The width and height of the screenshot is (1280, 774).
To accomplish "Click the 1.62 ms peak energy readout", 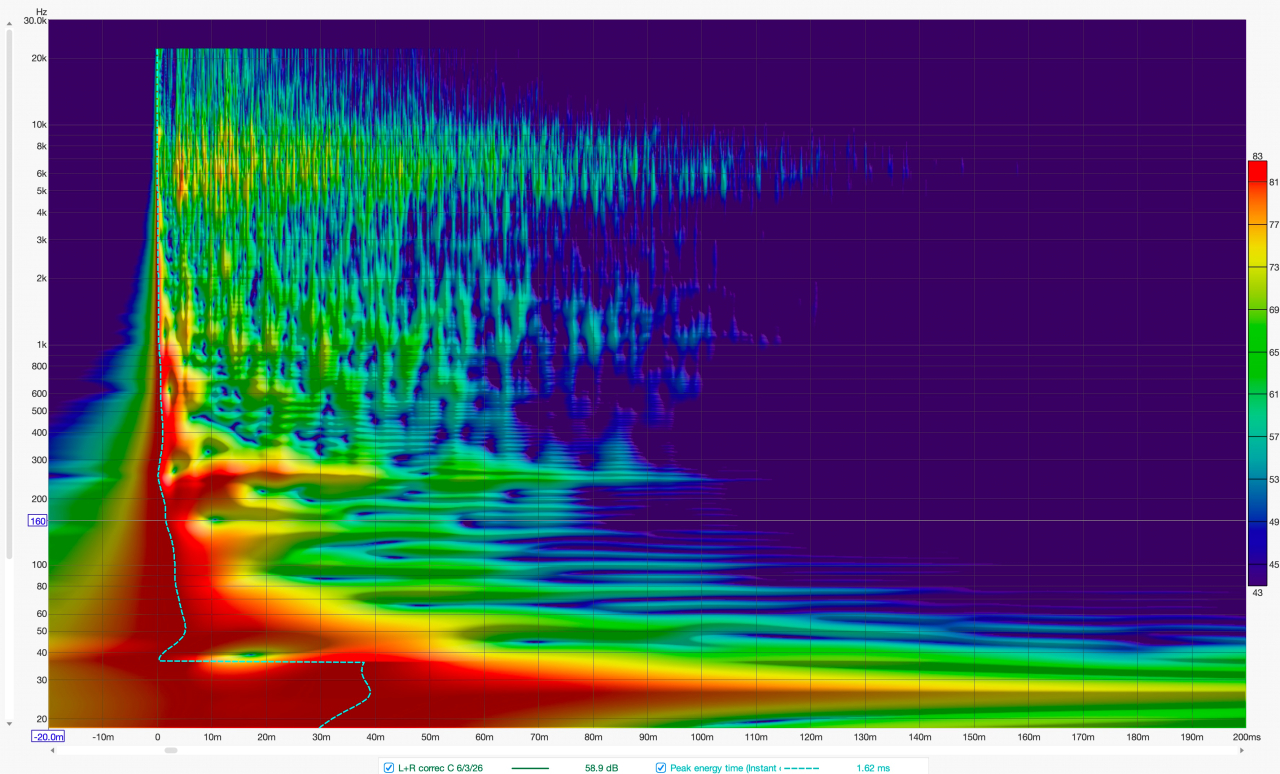I will tap(873, 768).
